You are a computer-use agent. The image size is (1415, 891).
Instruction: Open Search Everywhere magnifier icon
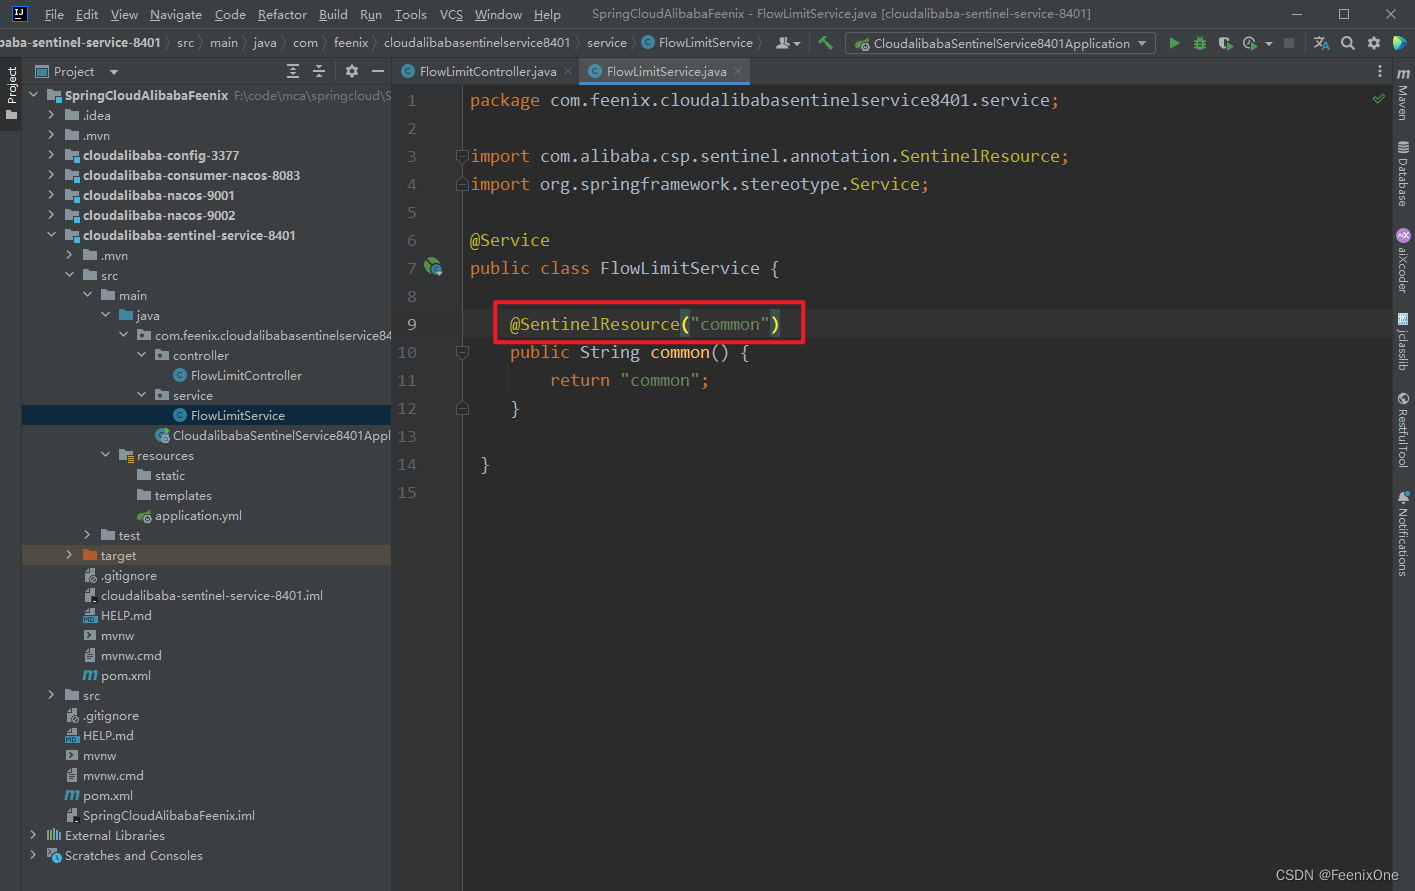click(1348, 43)
